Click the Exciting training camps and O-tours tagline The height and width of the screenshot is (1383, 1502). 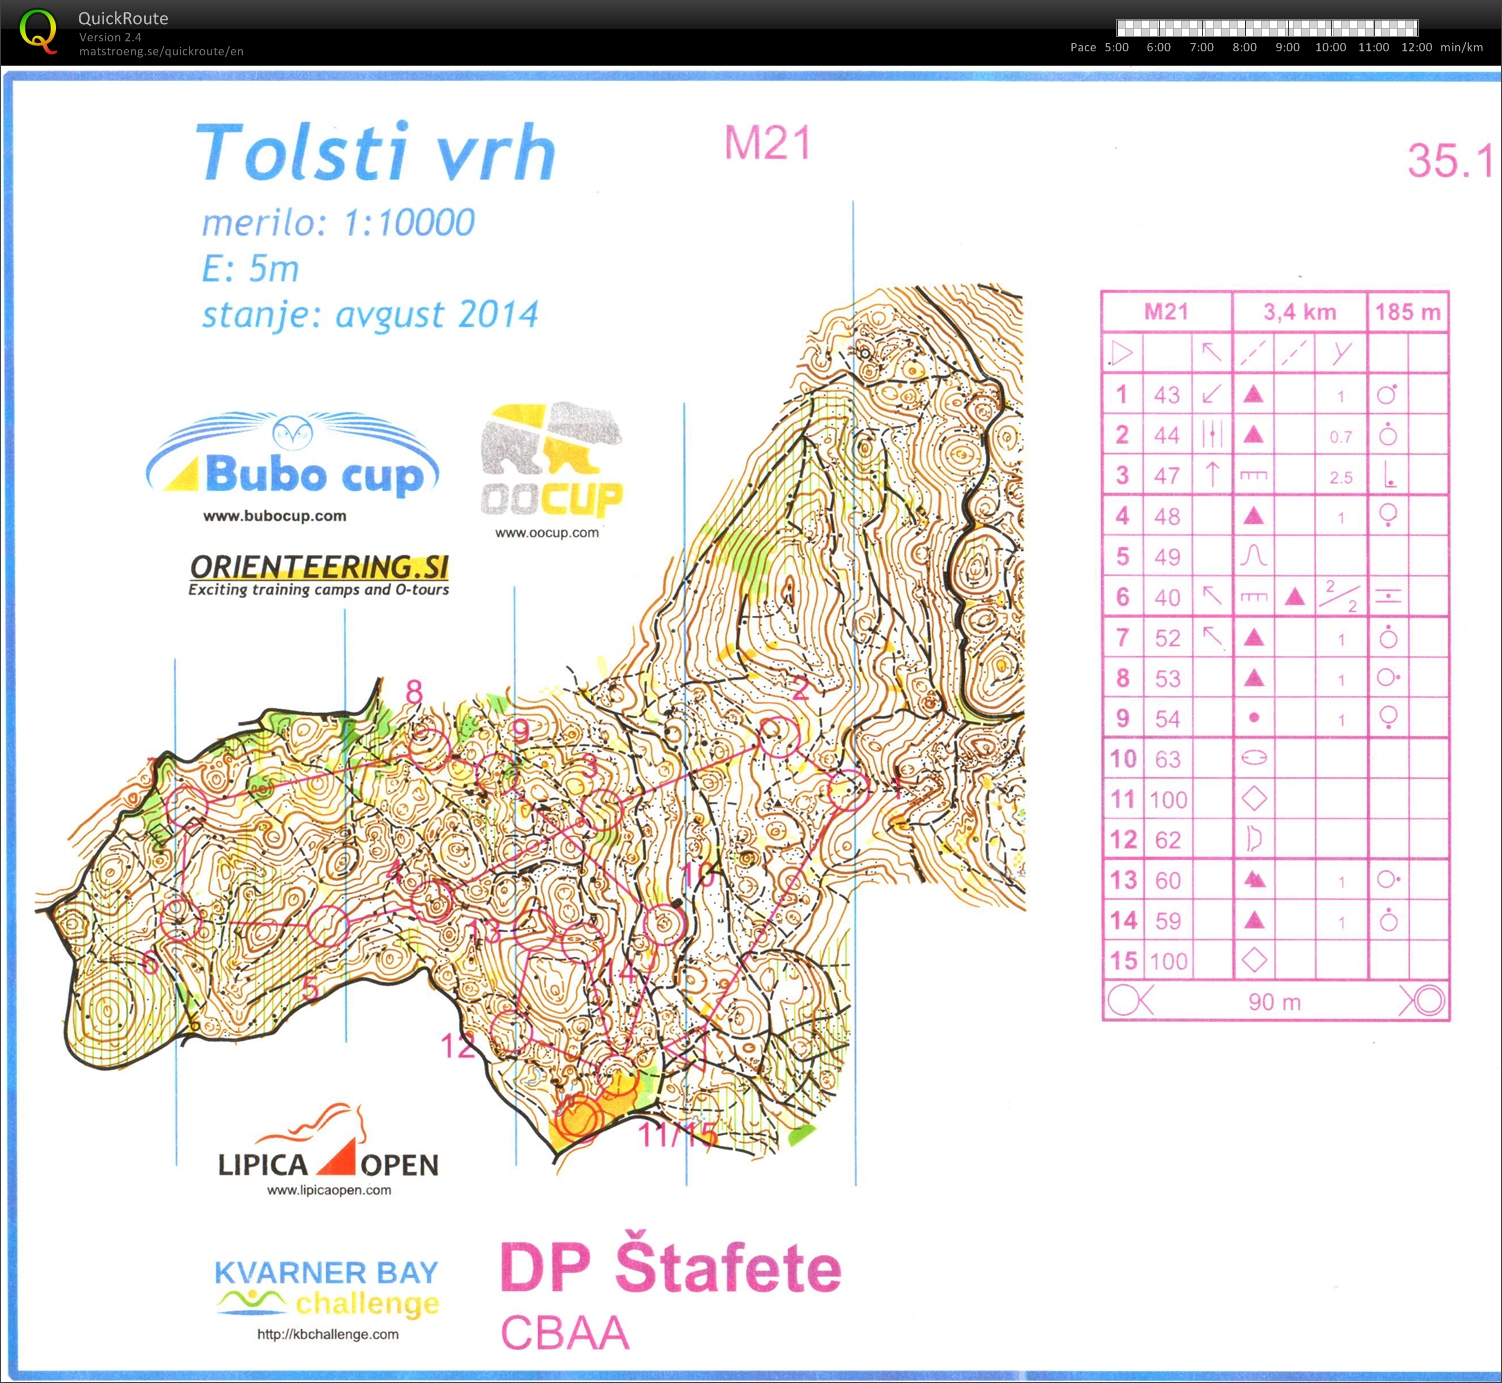[318, 590]
